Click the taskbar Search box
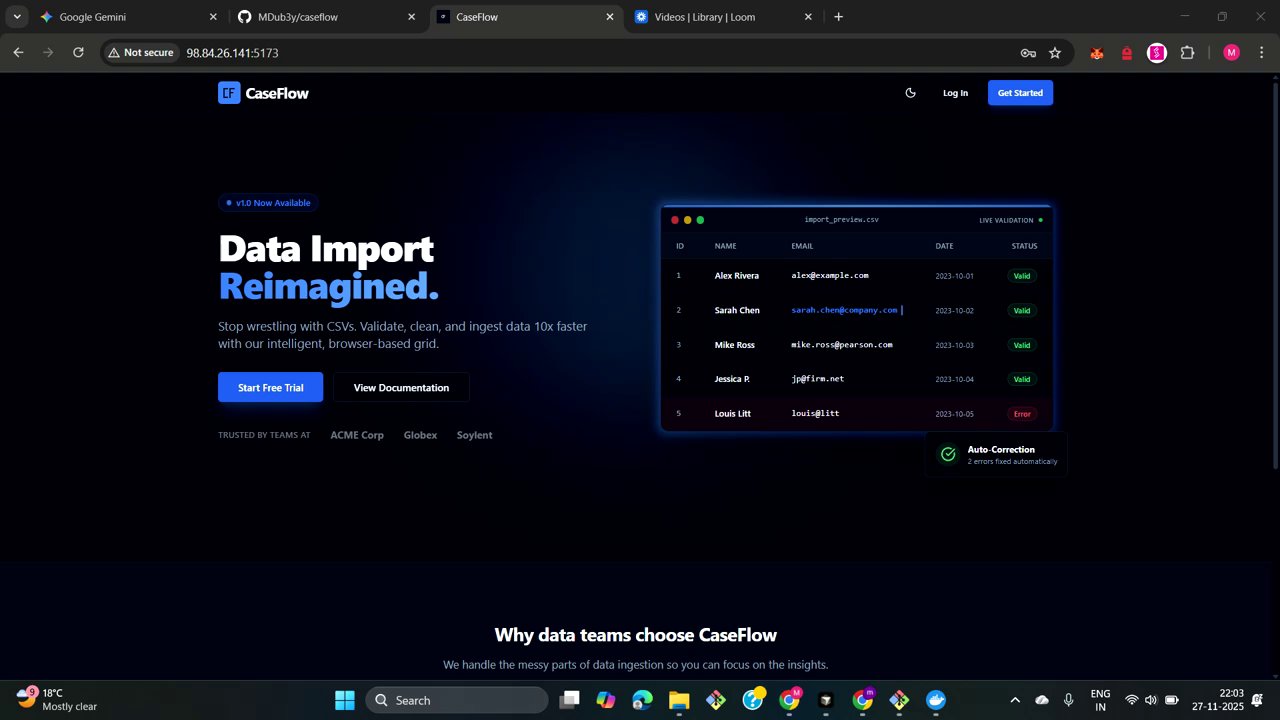Viewport: 1280px width, 720px height. (x=457, y=700)
